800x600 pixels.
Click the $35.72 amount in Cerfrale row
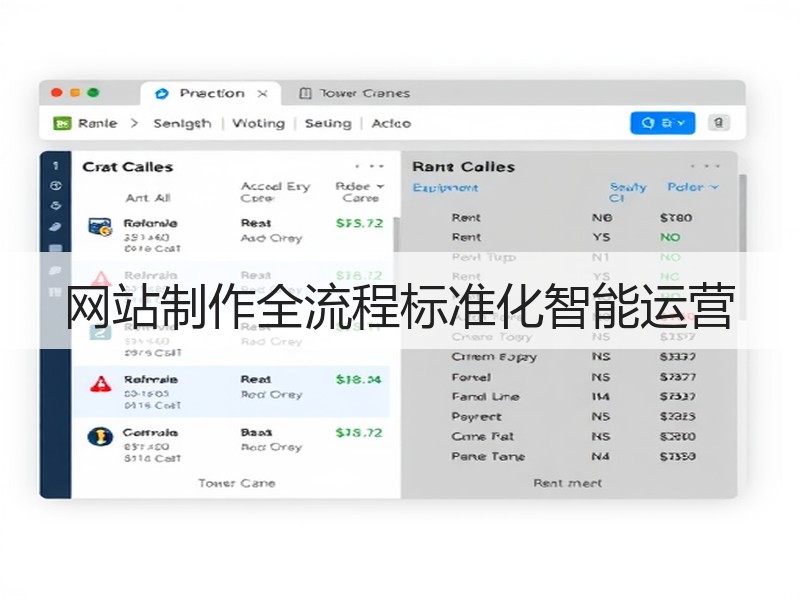(359, 433)
